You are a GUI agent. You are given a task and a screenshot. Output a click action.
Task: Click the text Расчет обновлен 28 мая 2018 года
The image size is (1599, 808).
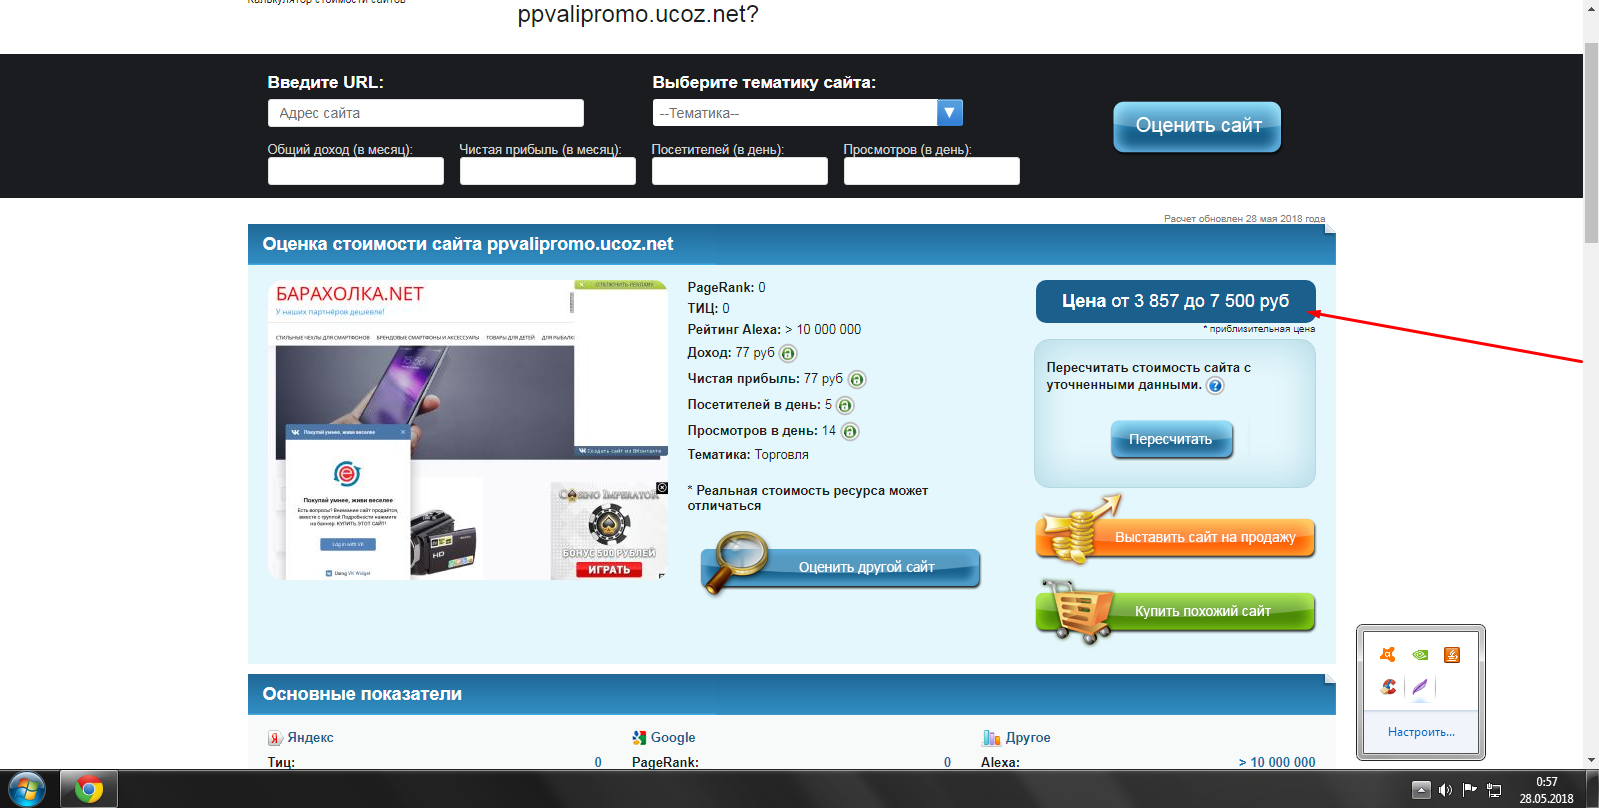coord(1244,218)
